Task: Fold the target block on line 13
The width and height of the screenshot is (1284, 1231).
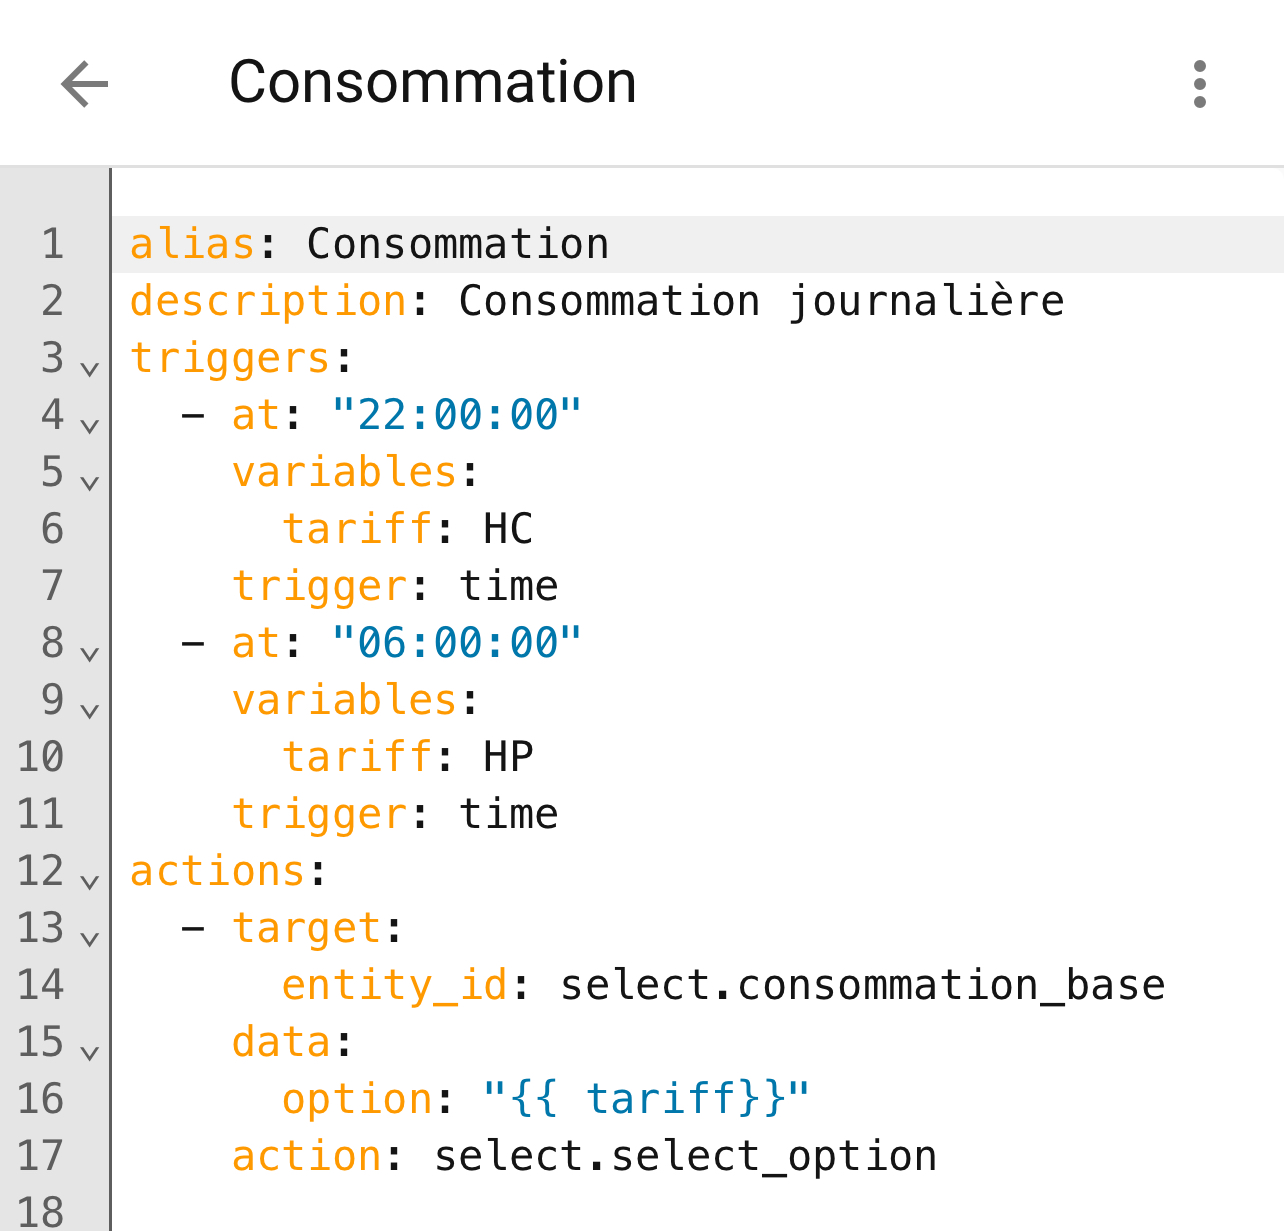Action: (90, 939)
